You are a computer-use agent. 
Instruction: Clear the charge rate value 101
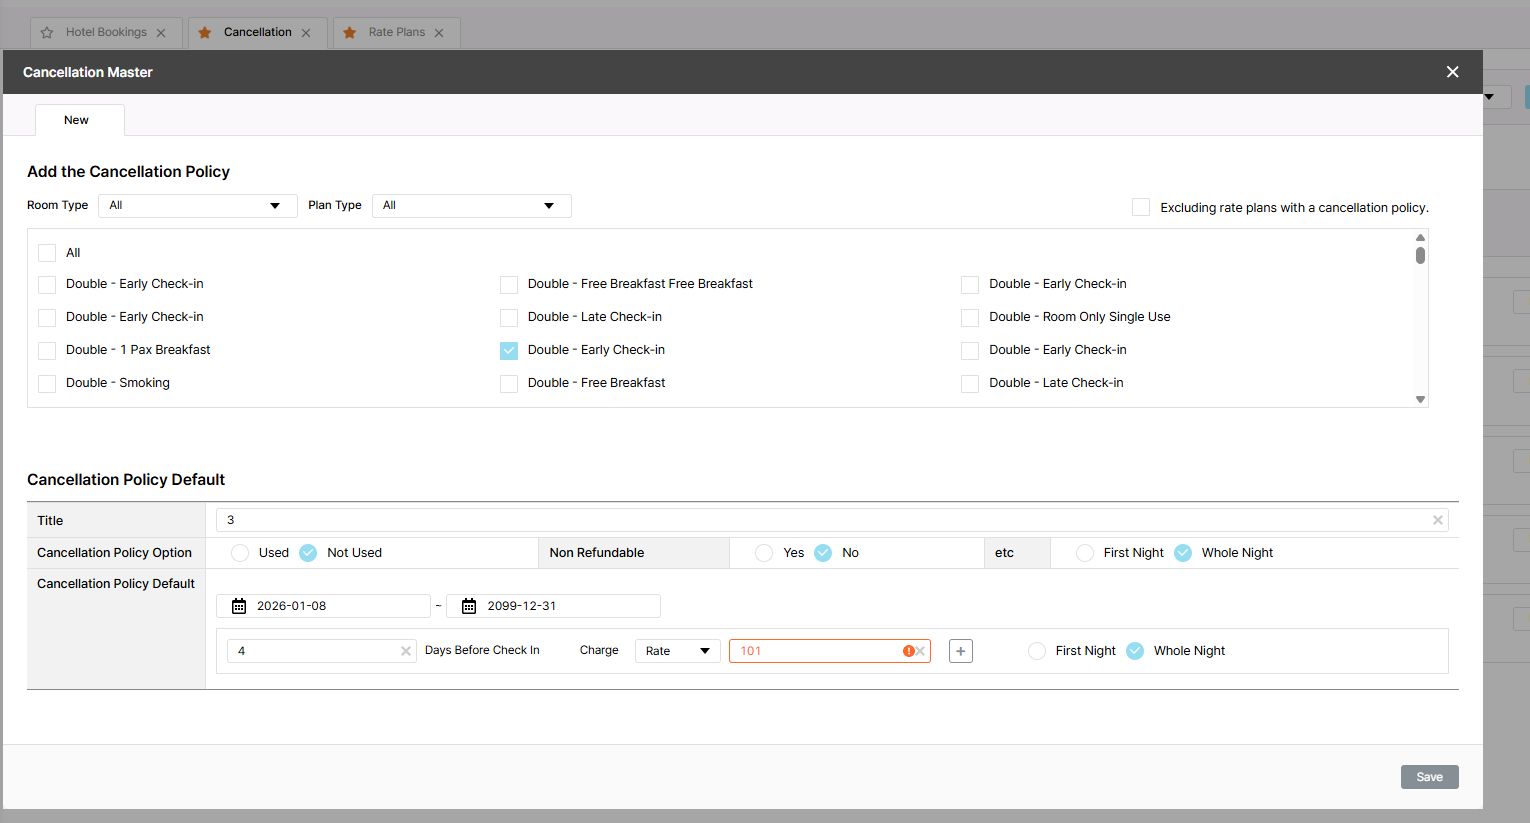921,651
